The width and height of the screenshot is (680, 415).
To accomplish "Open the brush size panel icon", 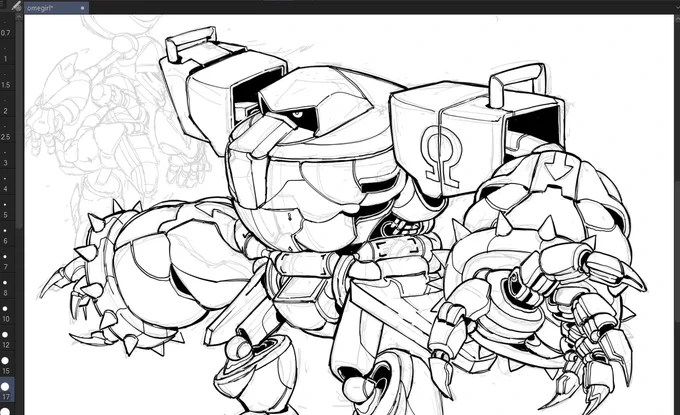I will [x=16, y=6].
